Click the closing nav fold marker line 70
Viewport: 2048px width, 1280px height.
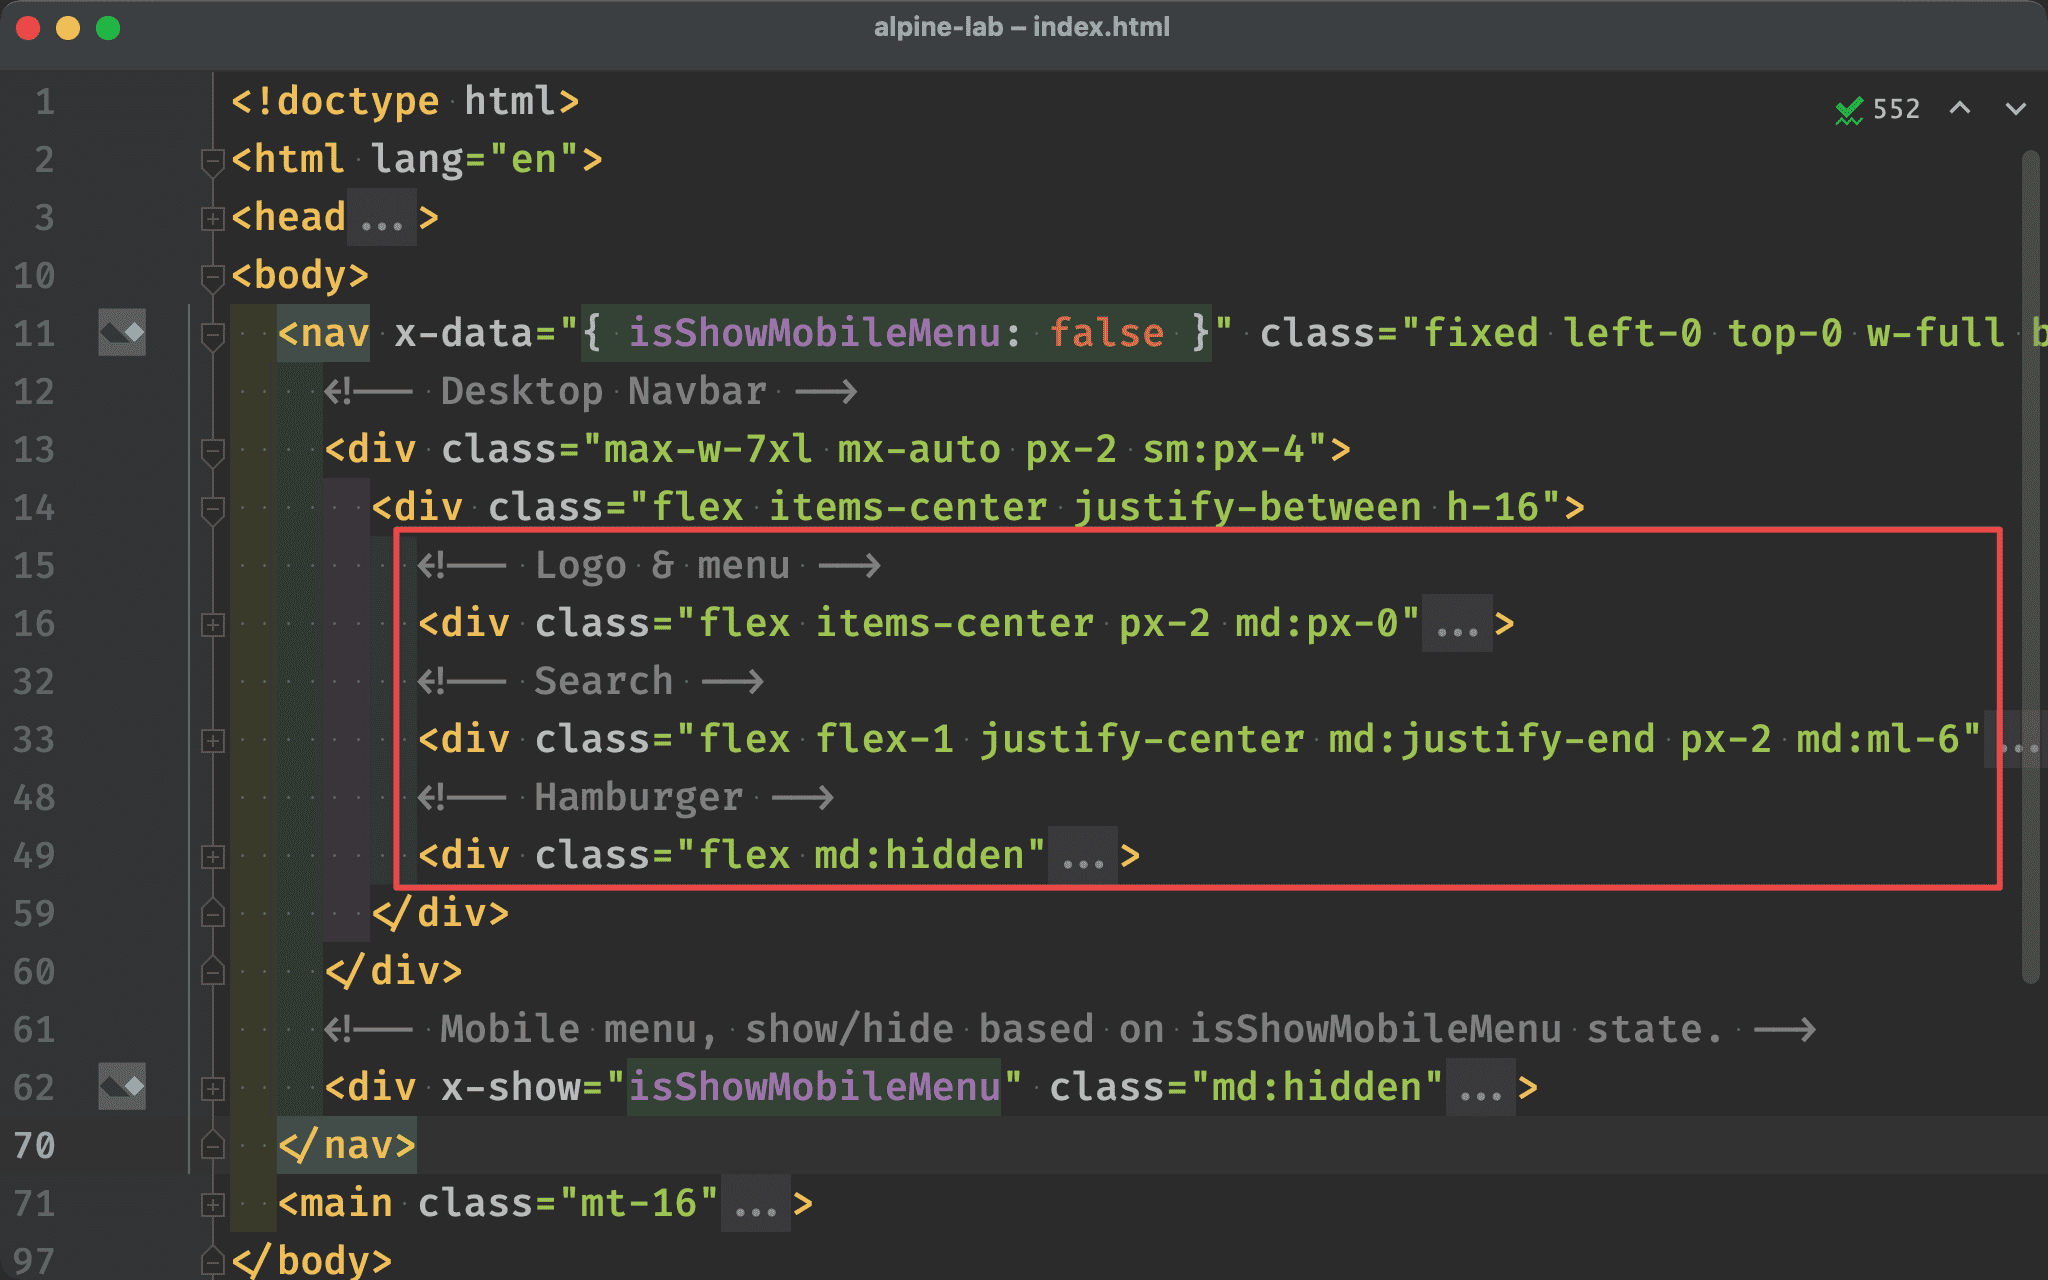212,1145
